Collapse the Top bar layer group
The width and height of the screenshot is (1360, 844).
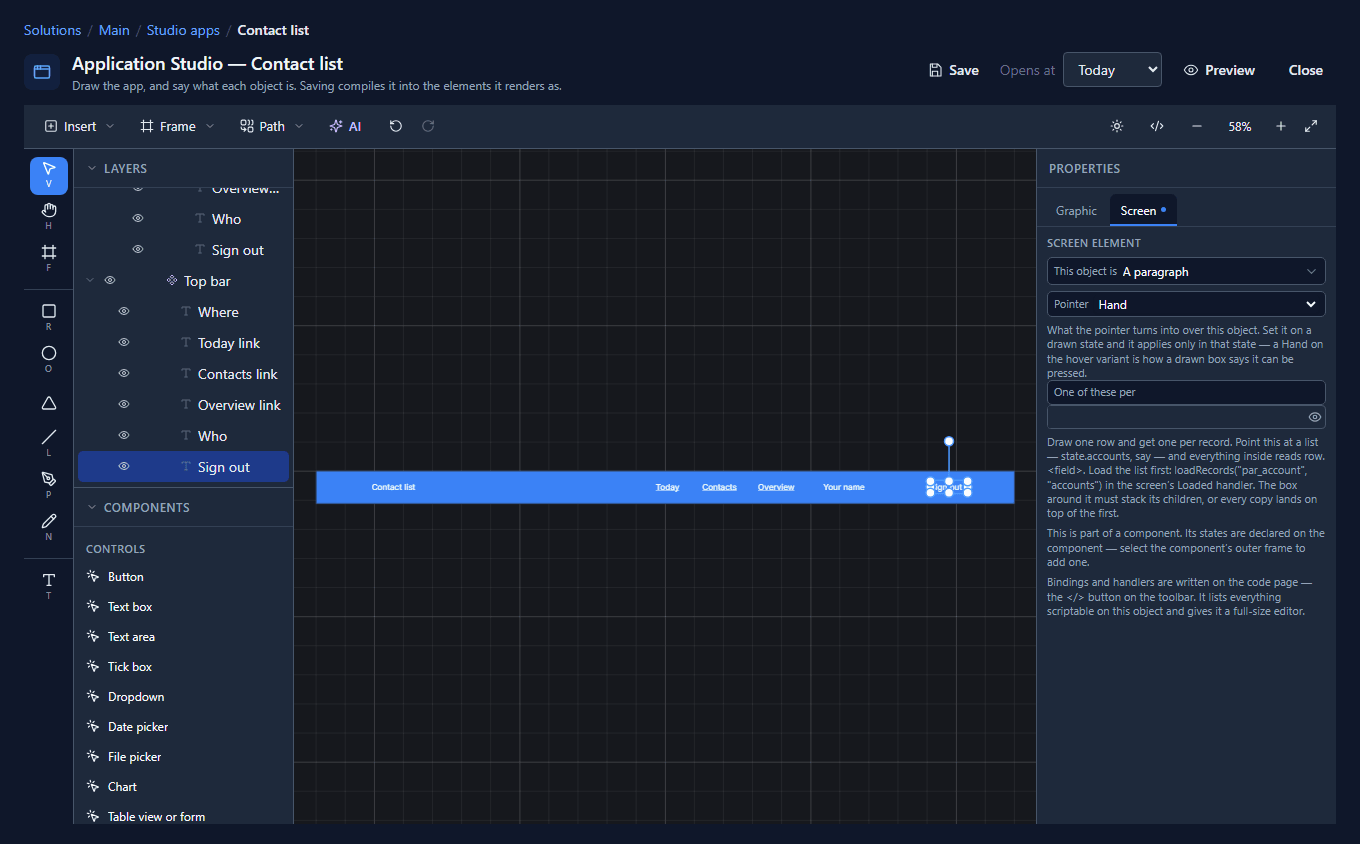(90, 281)
